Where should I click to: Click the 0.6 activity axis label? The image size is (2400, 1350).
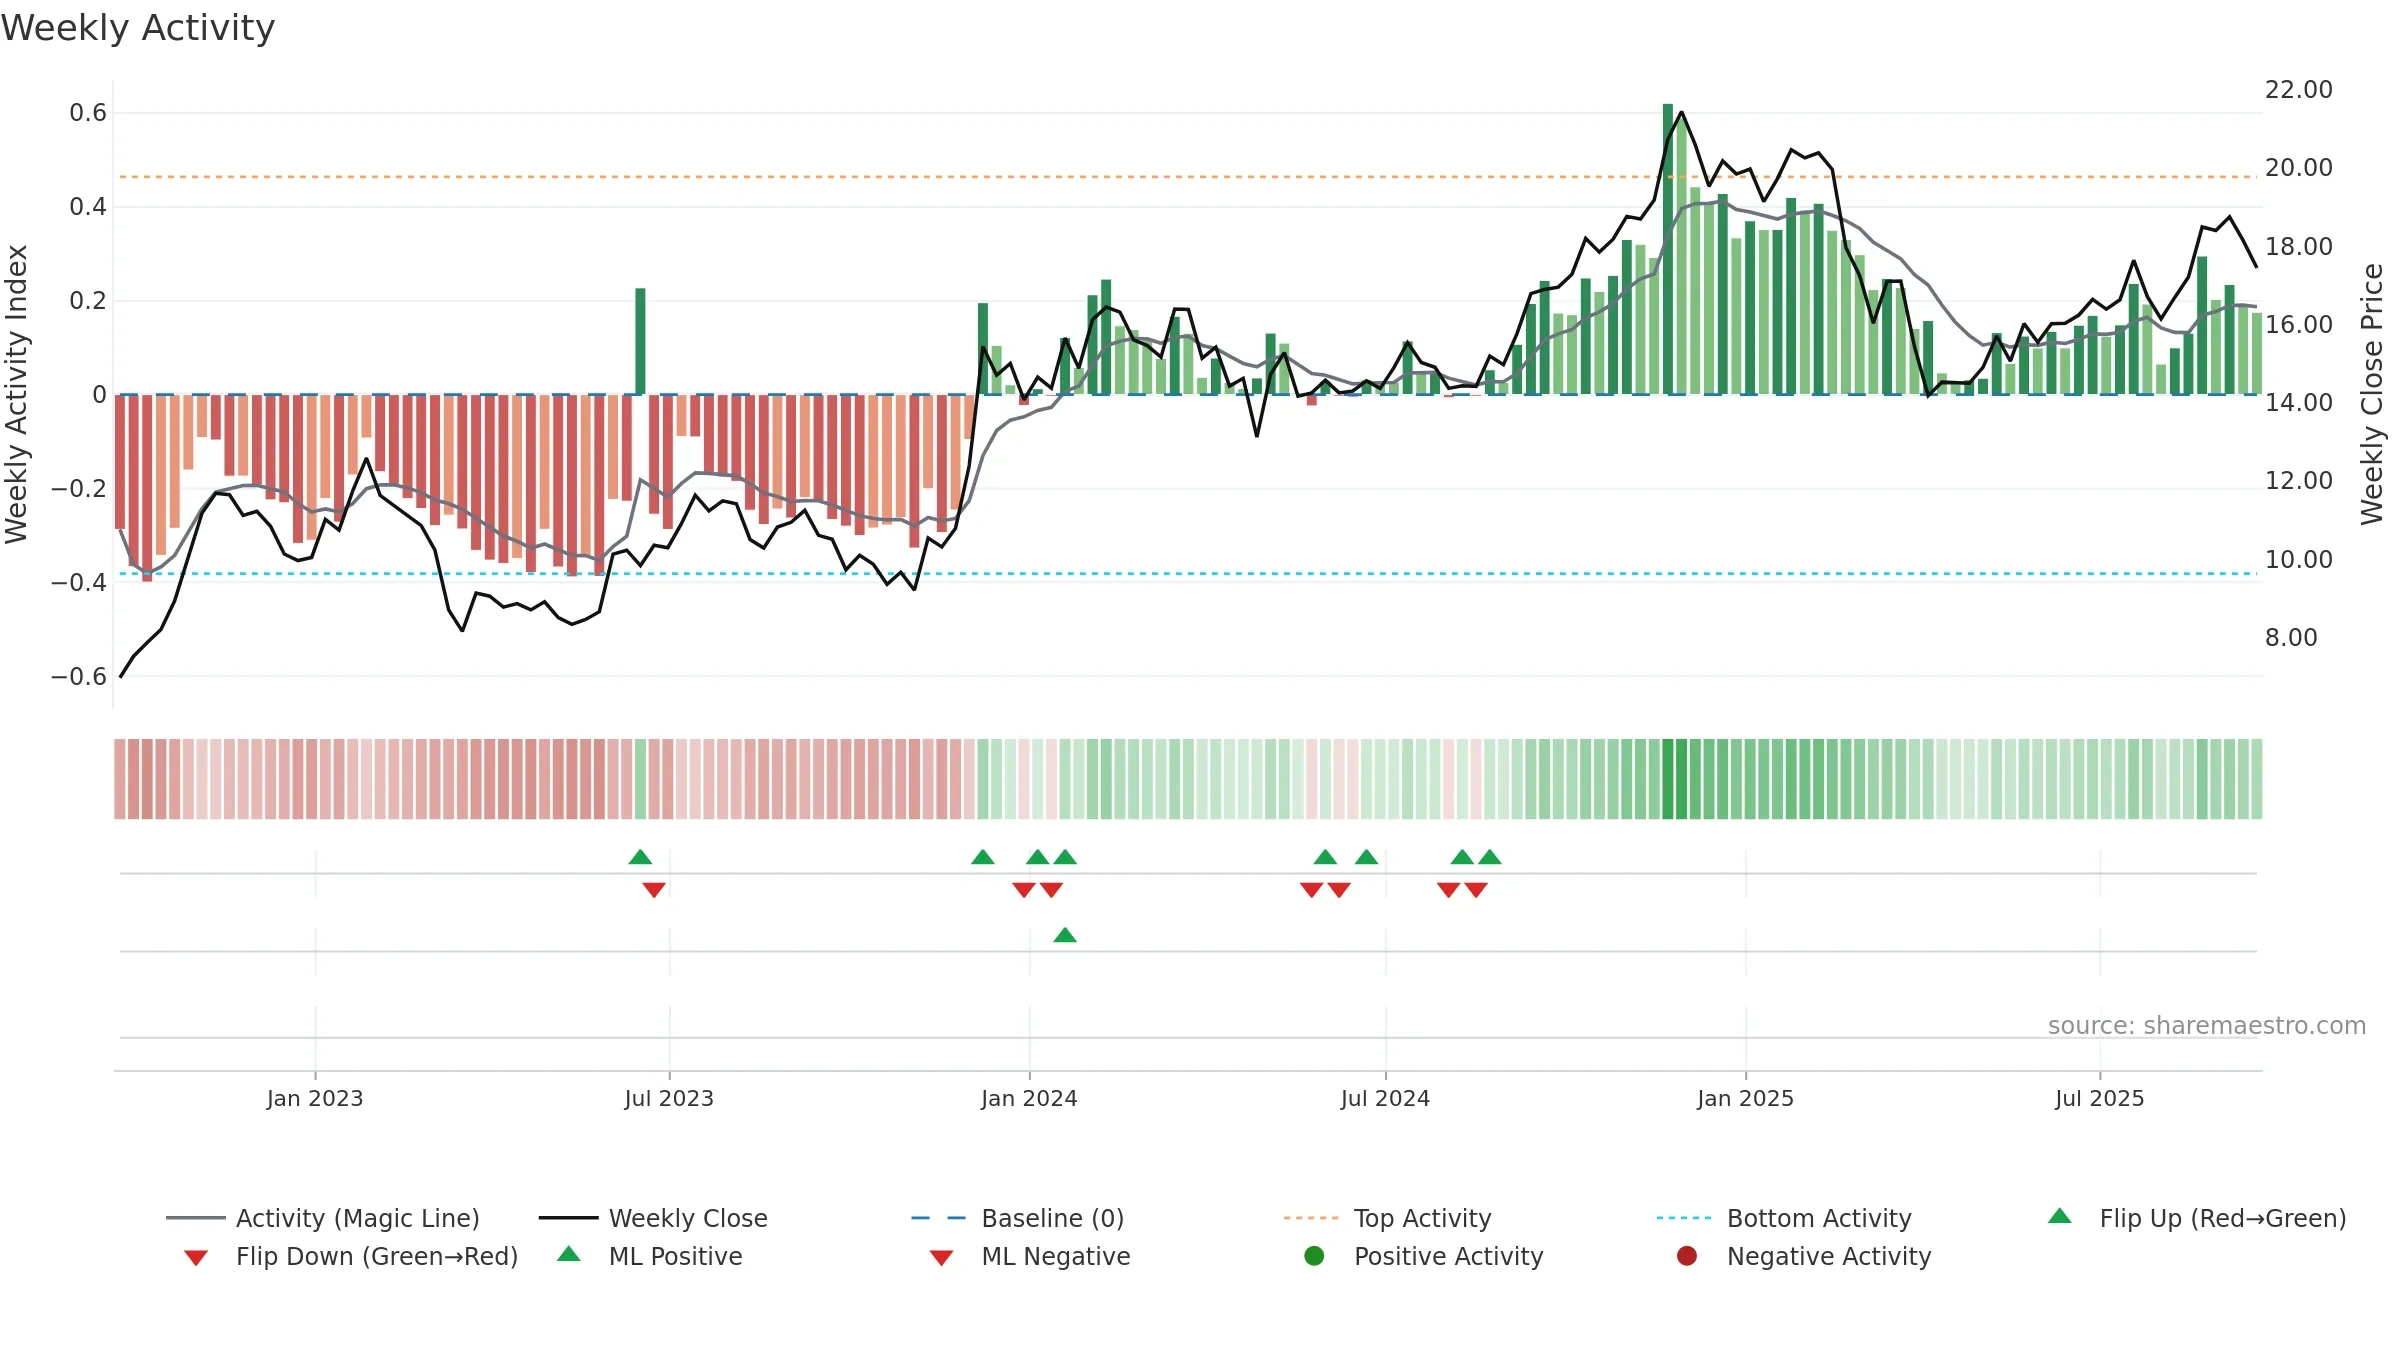pyautogui.click(x=88, y=113)
